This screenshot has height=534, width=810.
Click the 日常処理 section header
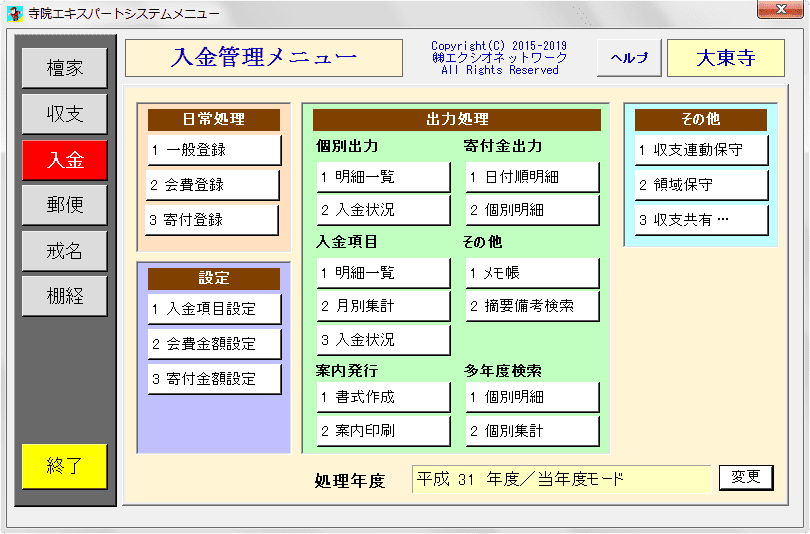tap(214, 119)
